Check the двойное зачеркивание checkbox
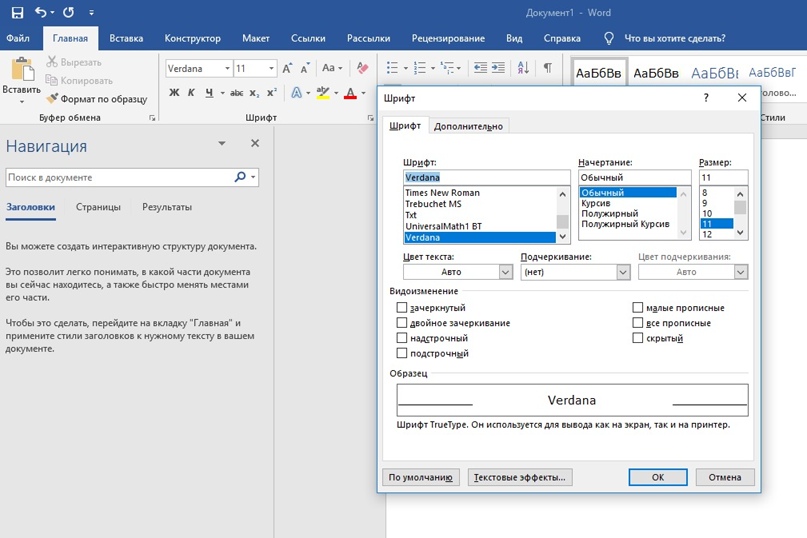The width and height of the screenshot is (807, 538). point(401,323)
